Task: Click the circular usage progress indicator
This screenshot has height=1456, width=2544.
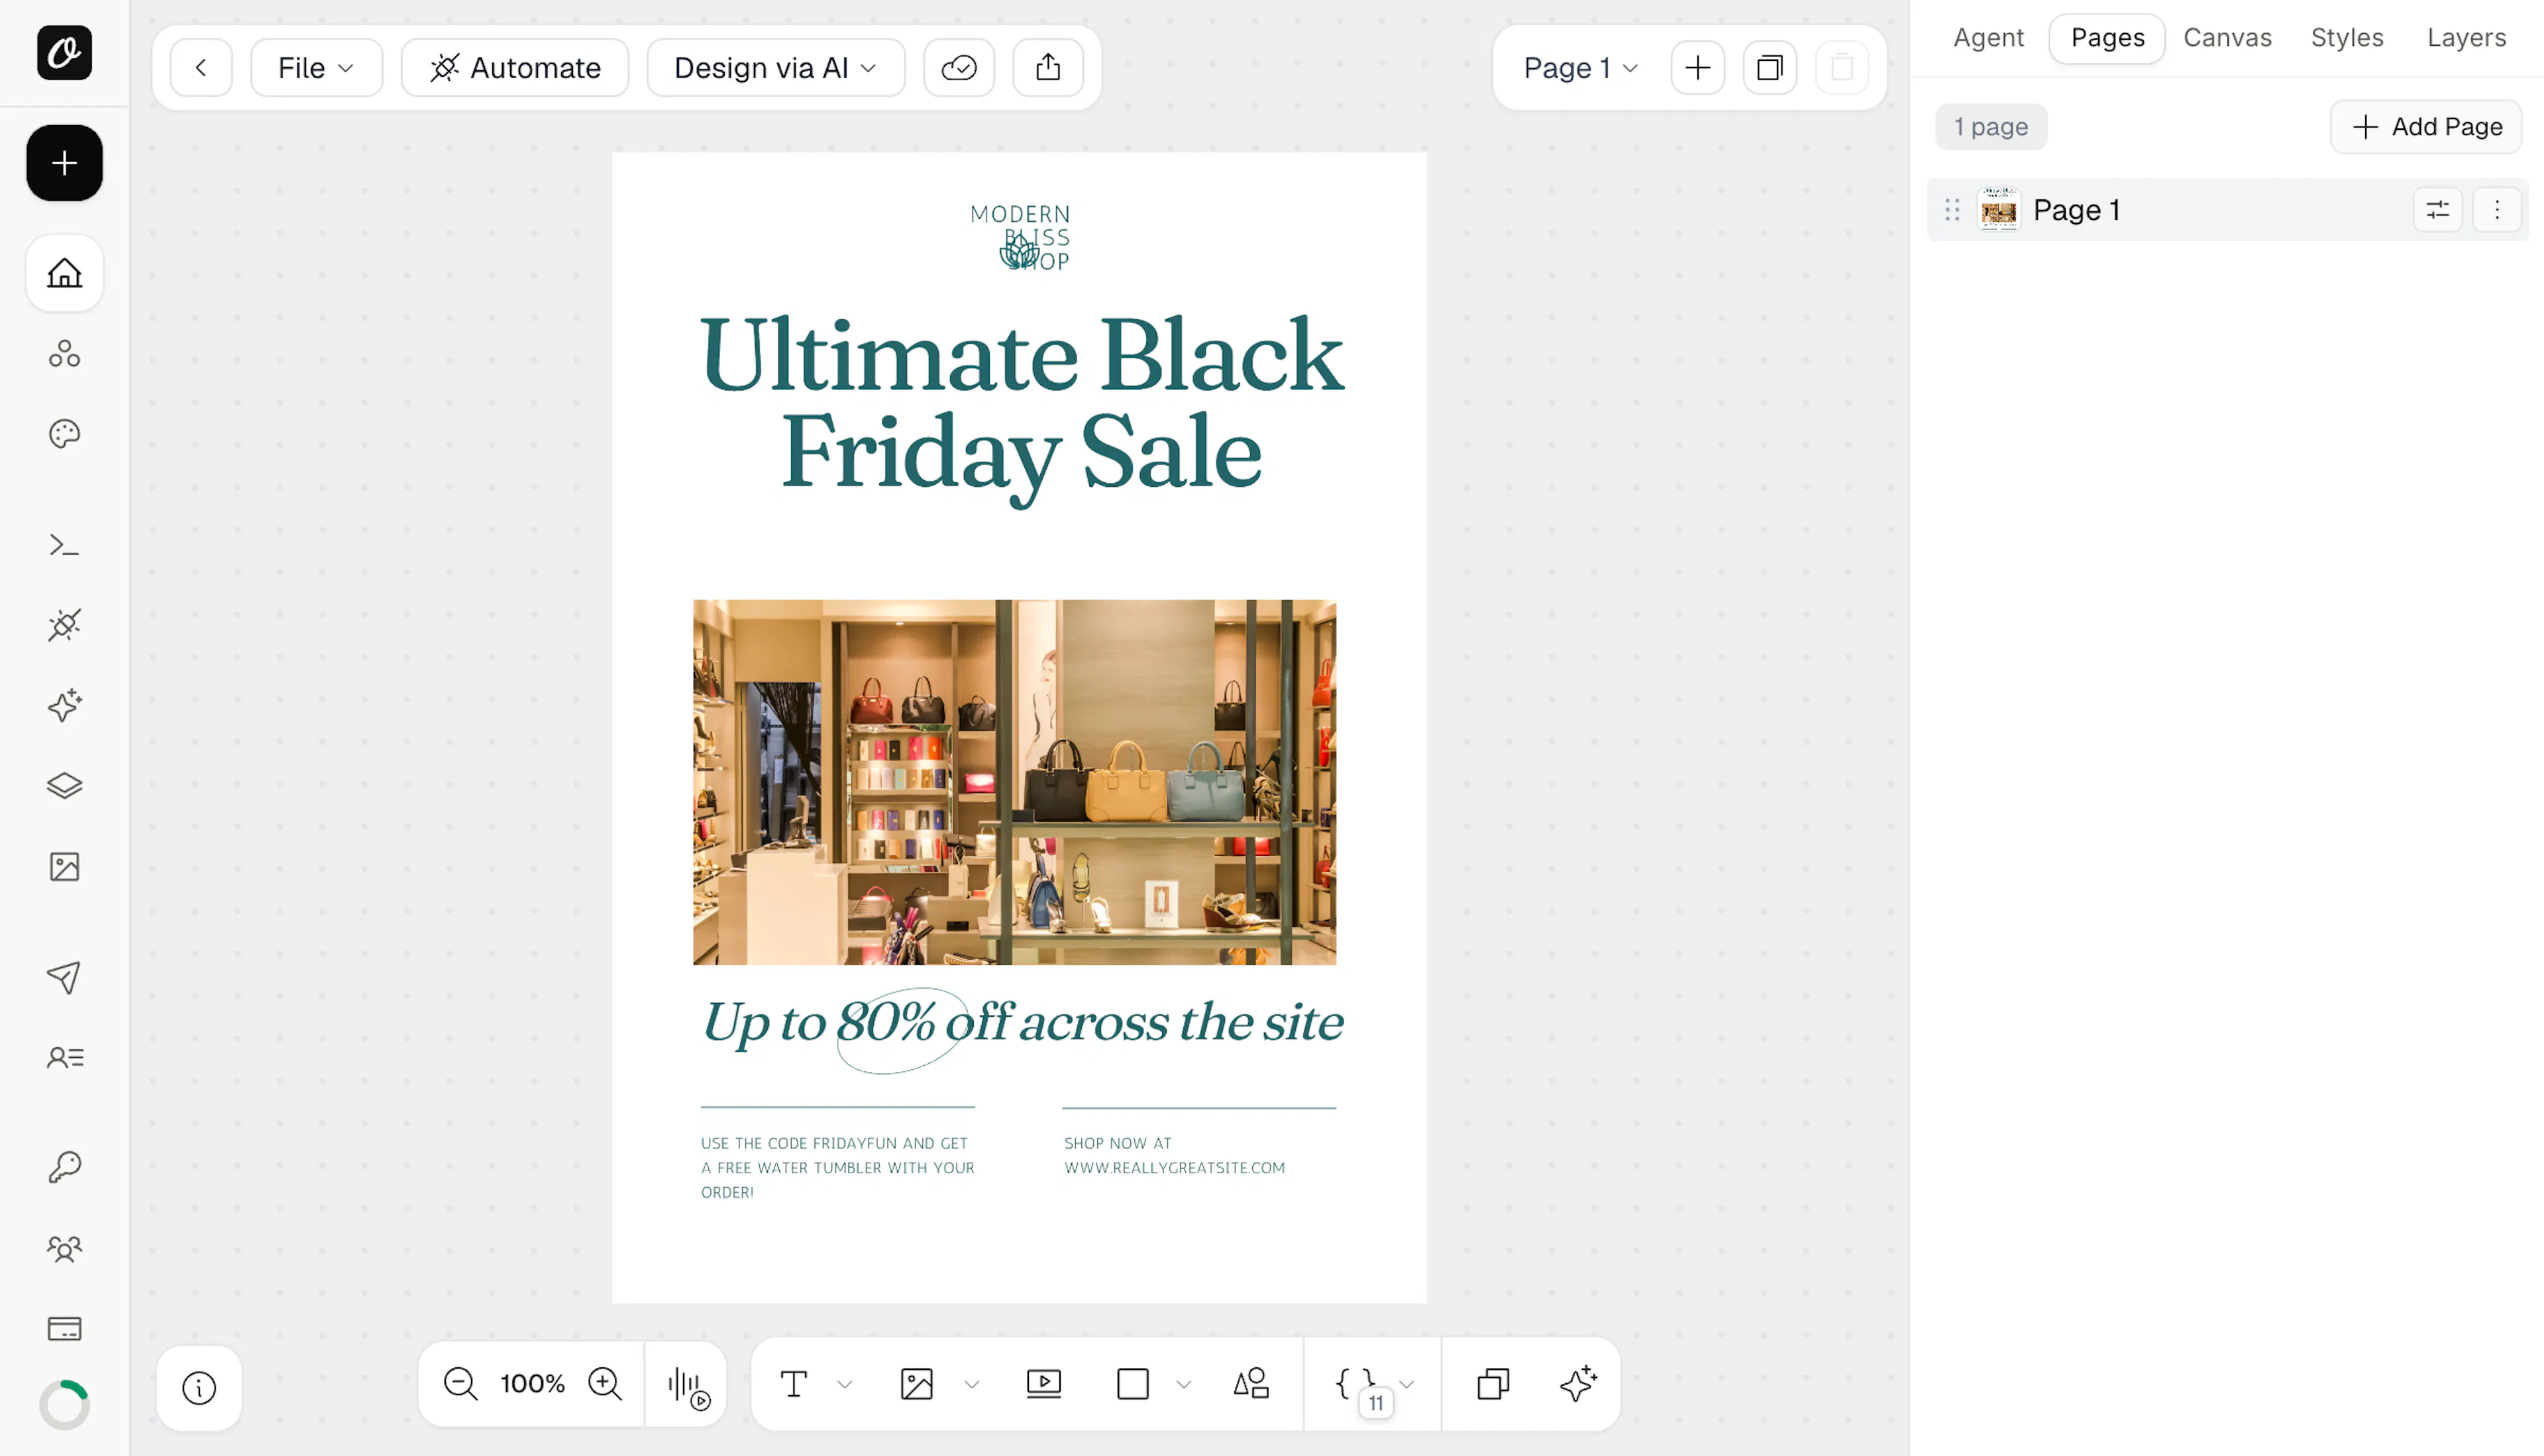Action: (x=64, y=1404)
